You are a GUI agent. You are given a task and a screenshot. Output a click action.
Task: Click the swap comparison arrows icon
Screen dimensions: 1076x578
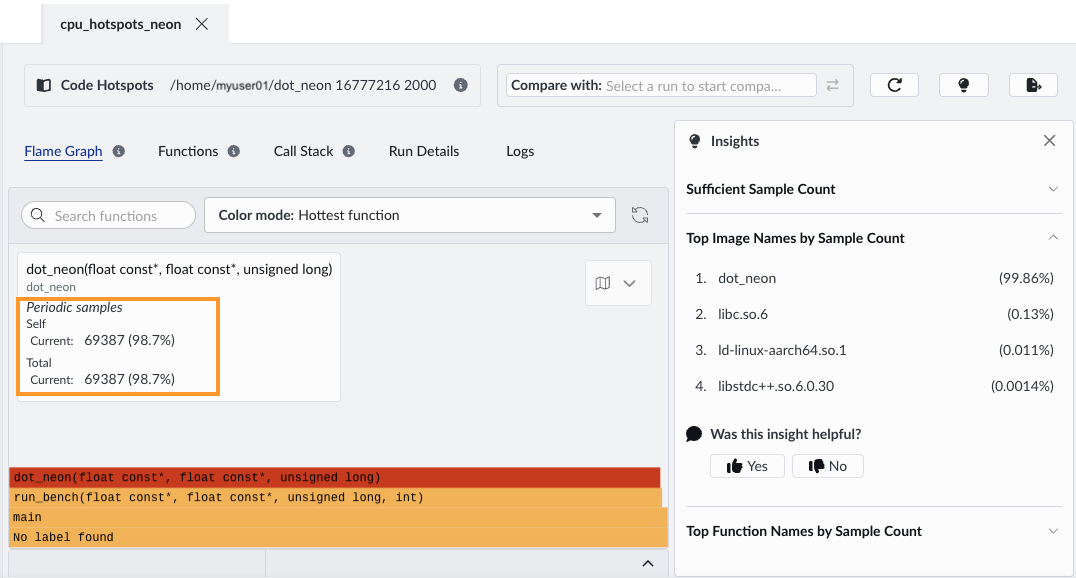tap(832, 86)
